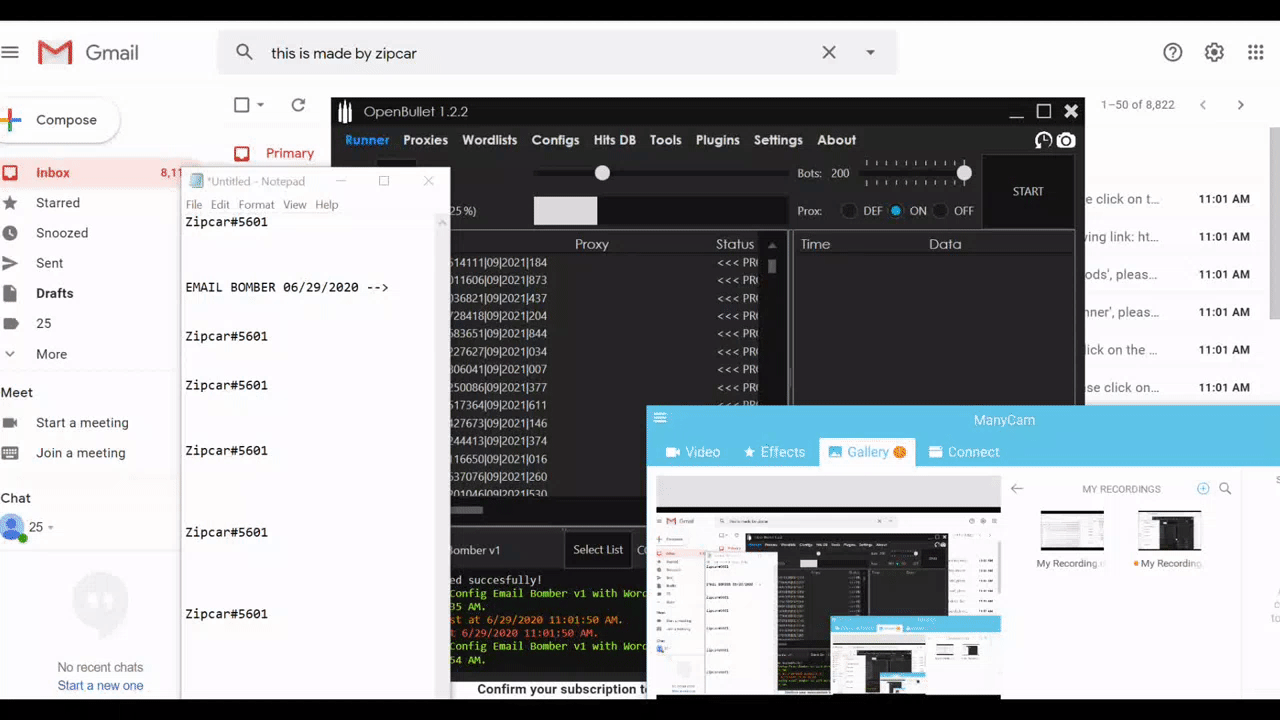Click the OpenBullet proxy list vertical scrollbar
1280x720 pixels.
pos(772,266)
